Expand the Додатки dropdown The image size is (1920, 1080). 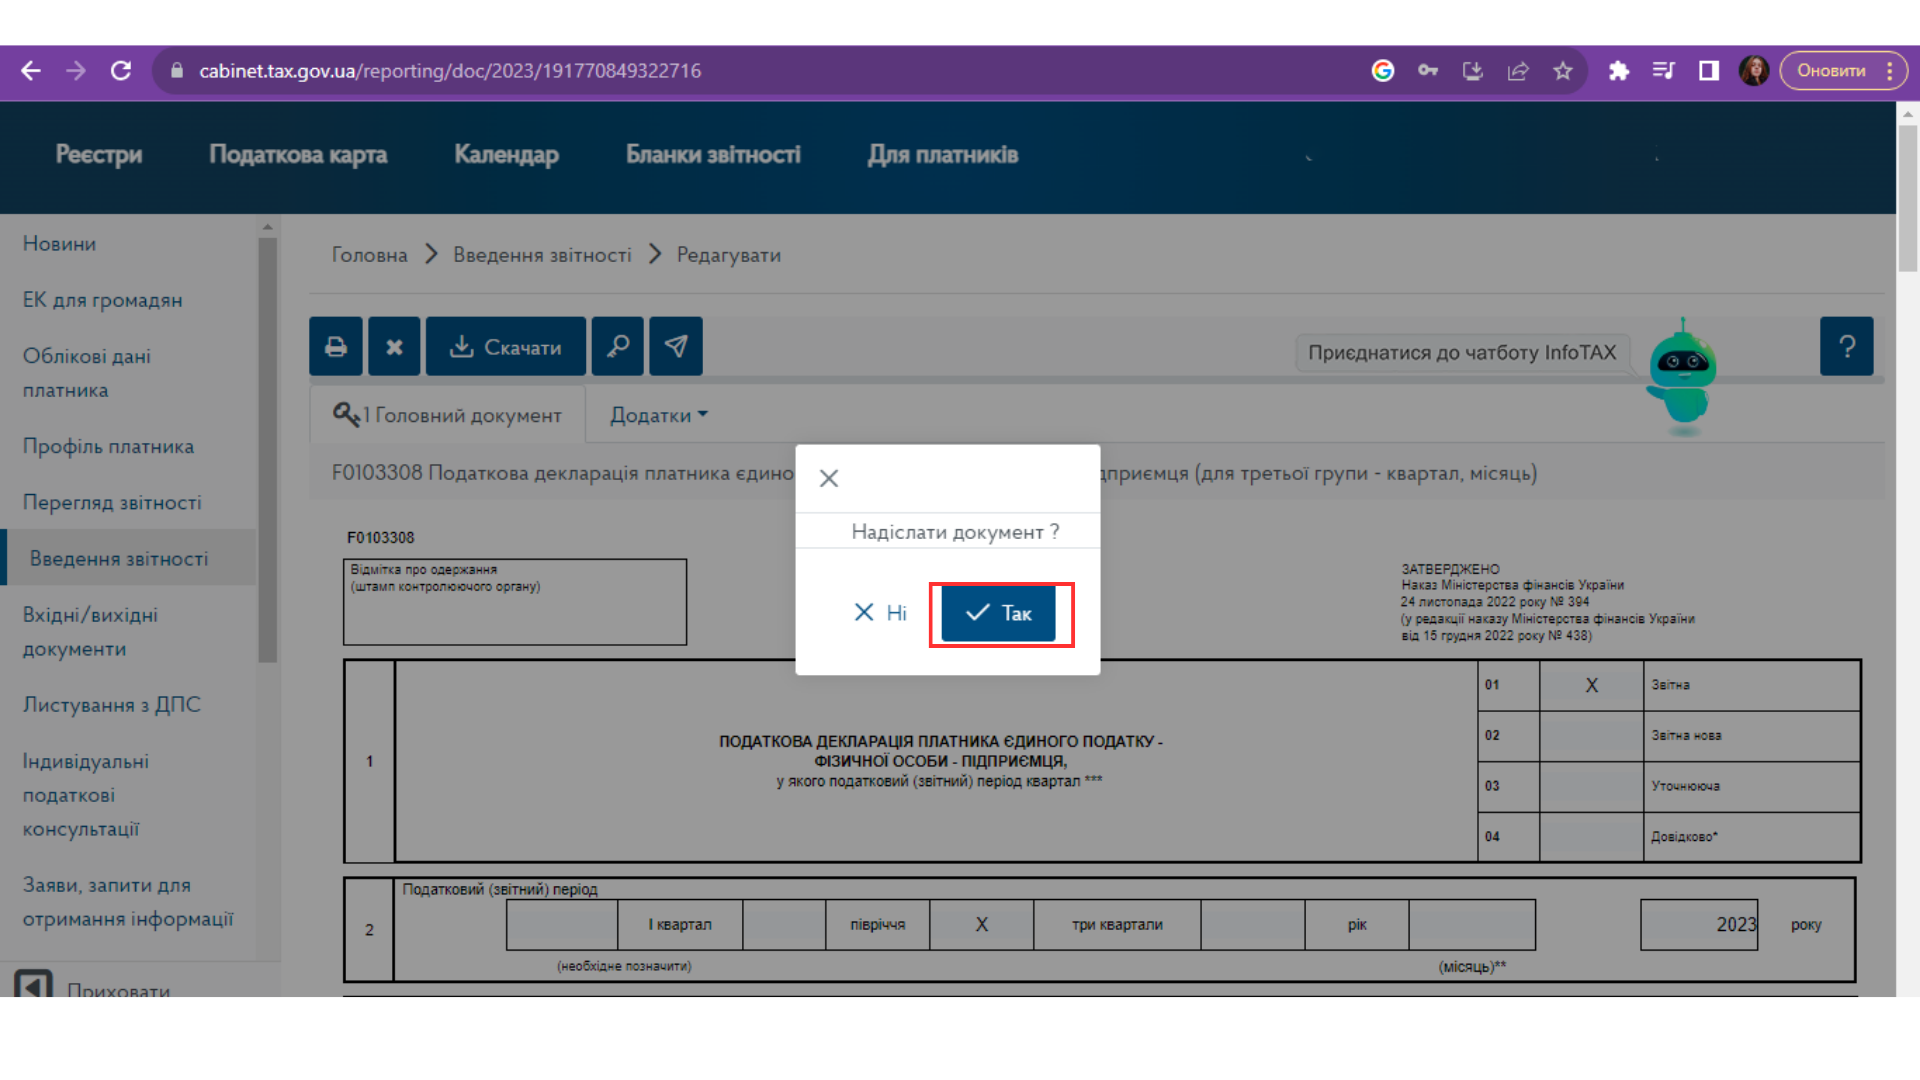tap(659, 415)
